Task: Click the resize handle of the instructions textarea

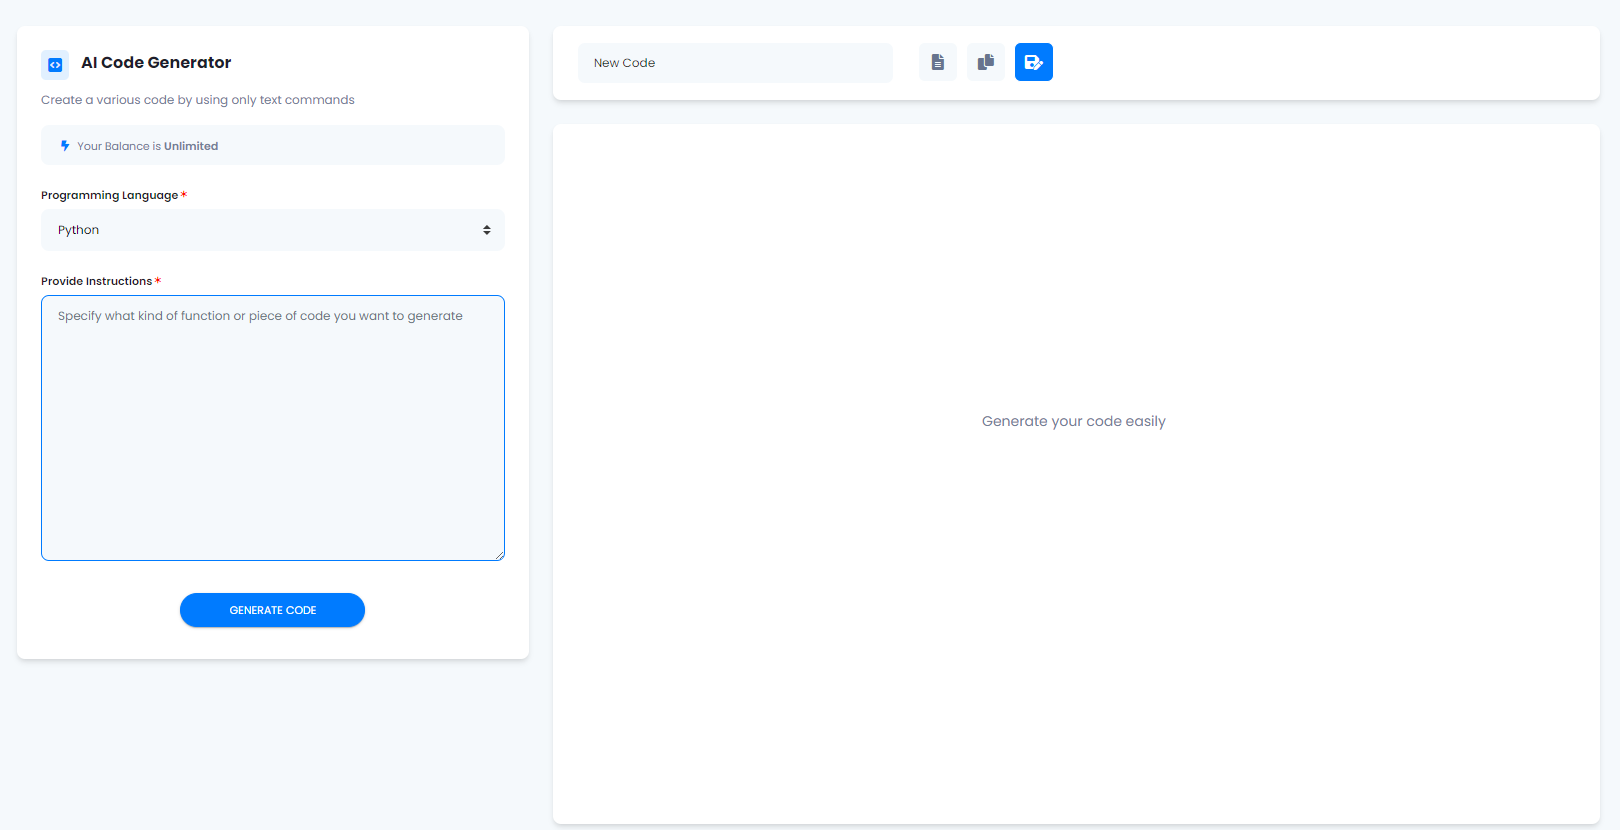Action: [x=499, y=555]
